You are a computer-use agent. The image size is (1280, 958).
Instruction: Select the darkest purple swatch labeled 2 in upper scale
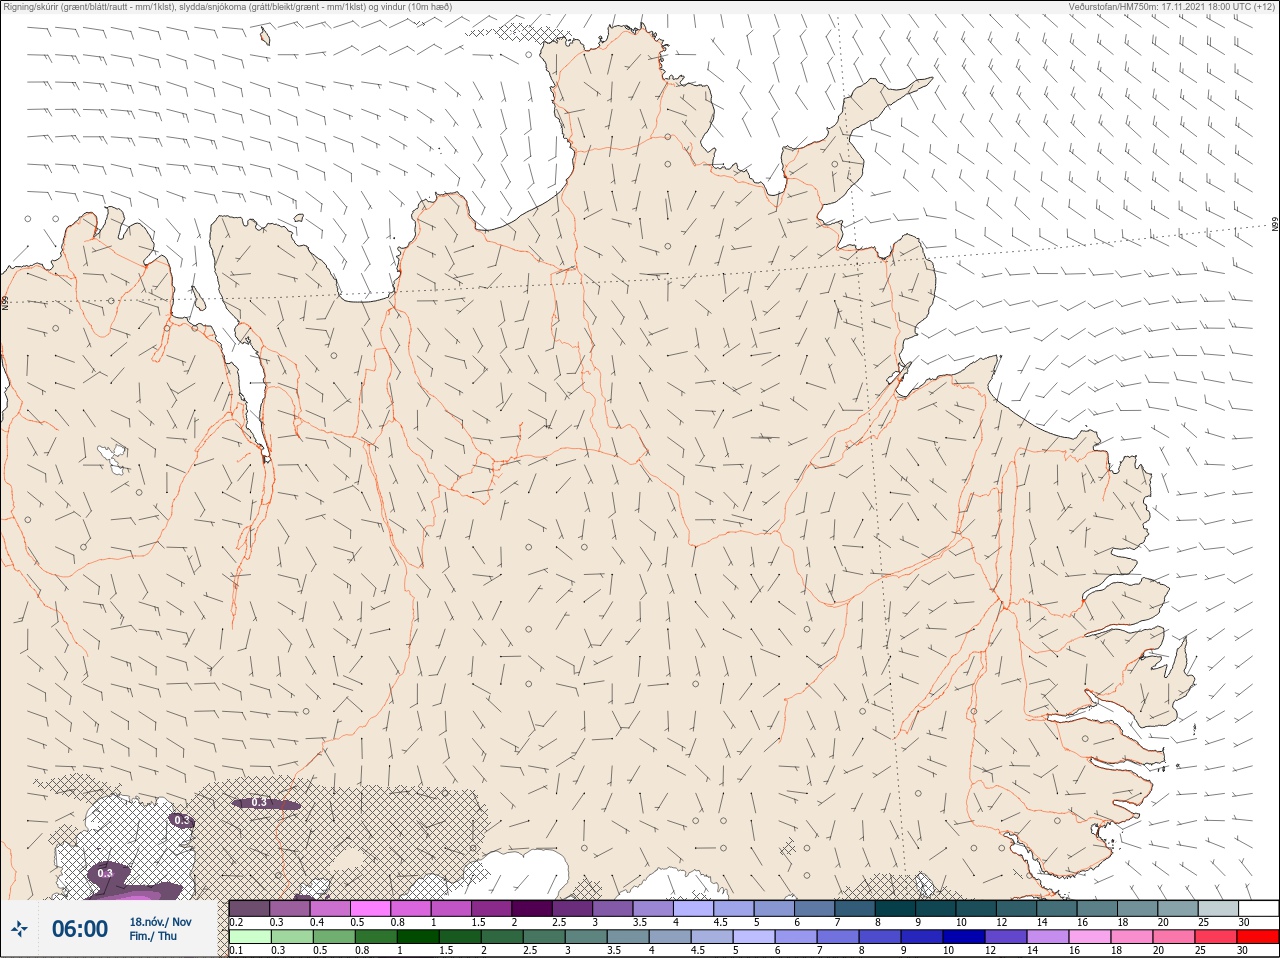coord(532,908)
